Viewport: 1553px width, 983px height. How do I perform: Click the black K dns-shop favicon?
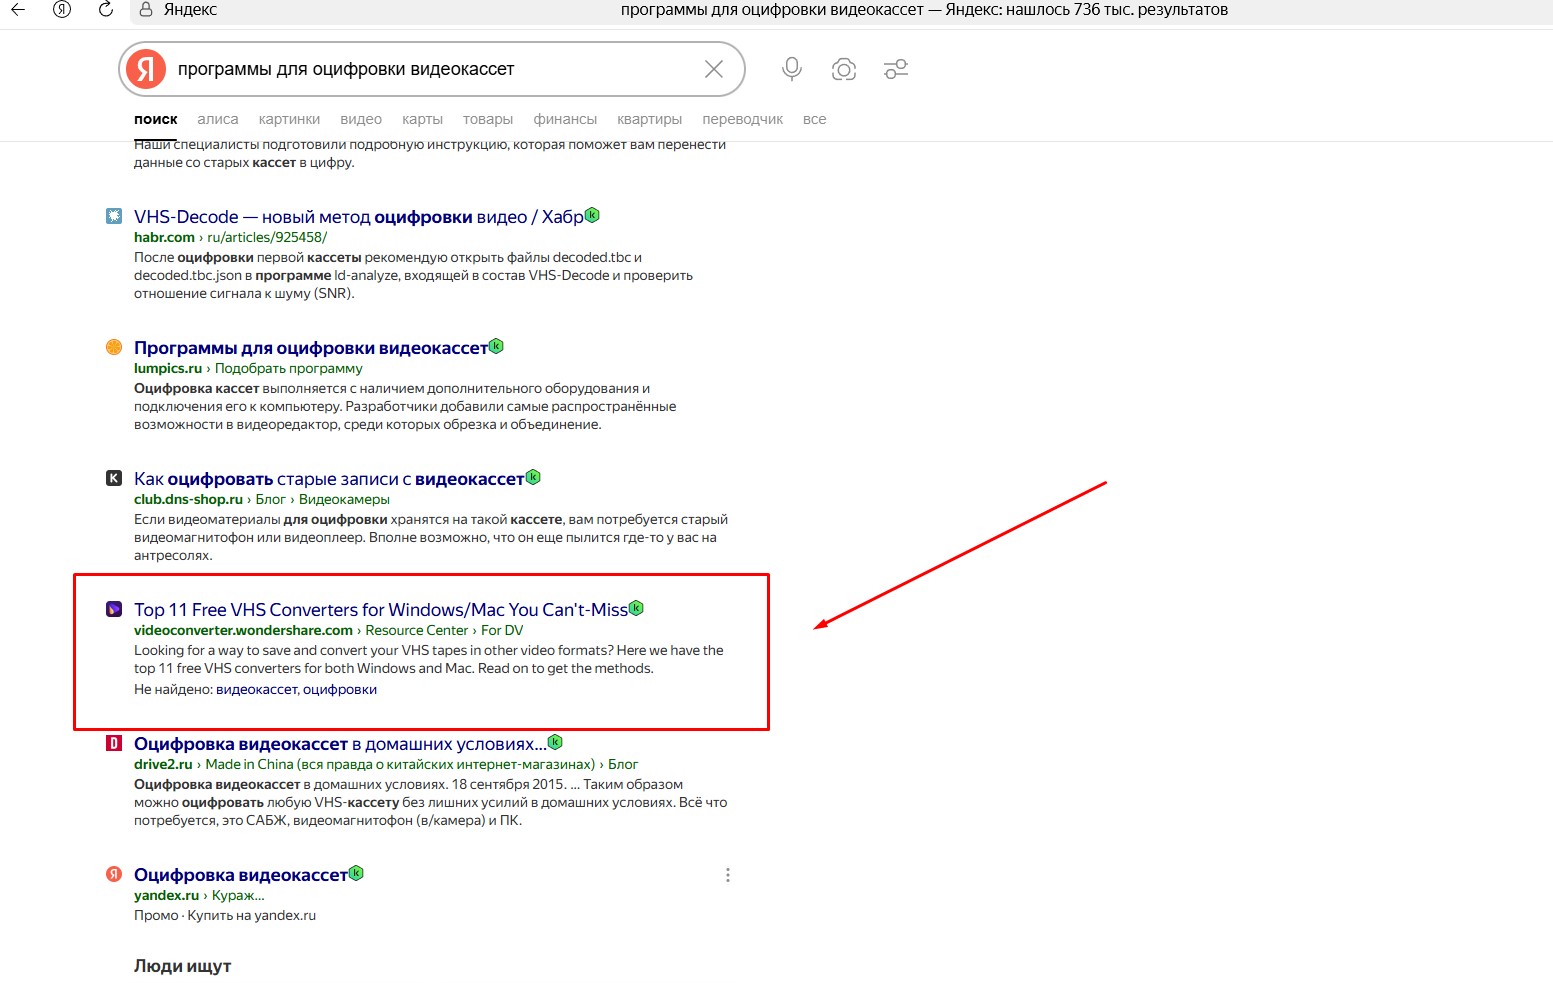point(114,478)
